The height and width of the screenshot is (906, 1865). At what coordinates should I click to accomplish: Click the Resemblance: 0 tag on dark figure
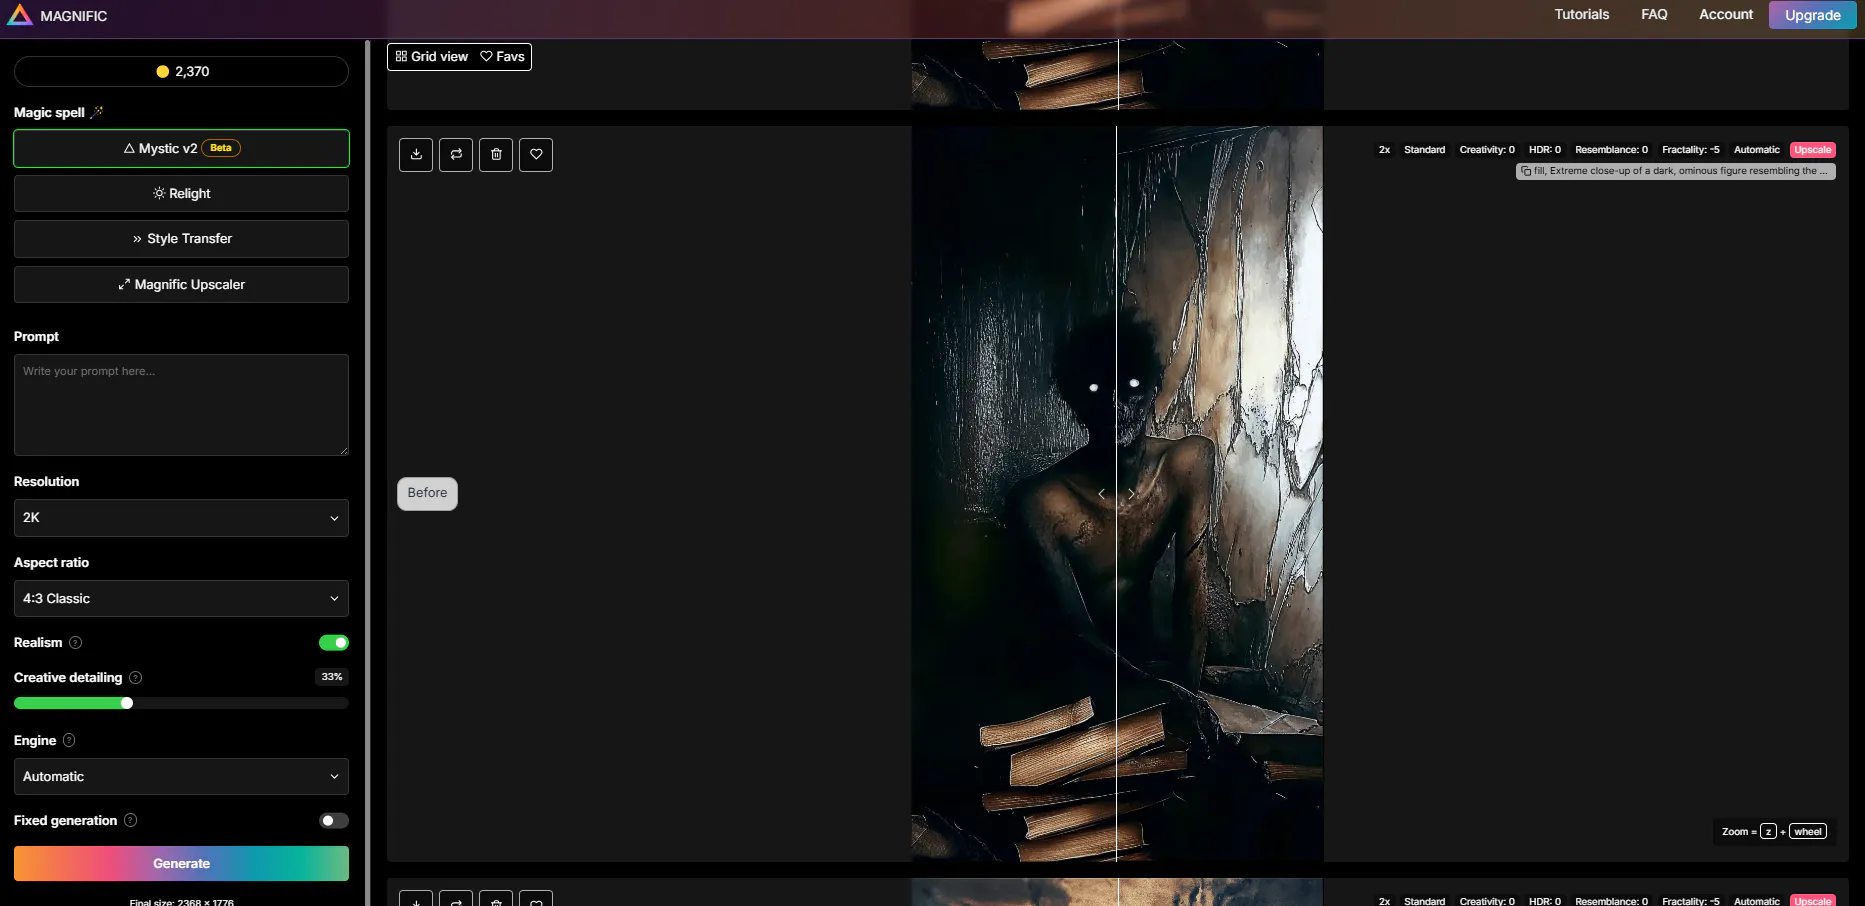point(1611,150)
